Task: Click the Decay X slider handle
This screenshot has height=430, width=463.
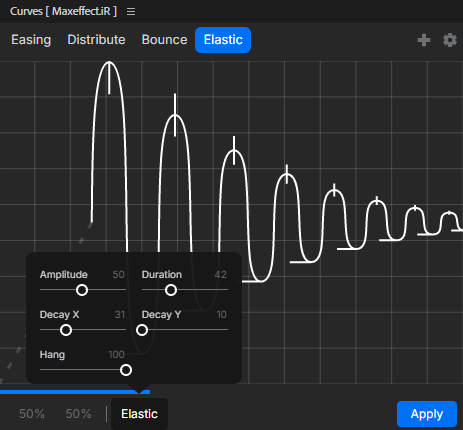Action: click(x=66, y=330)
